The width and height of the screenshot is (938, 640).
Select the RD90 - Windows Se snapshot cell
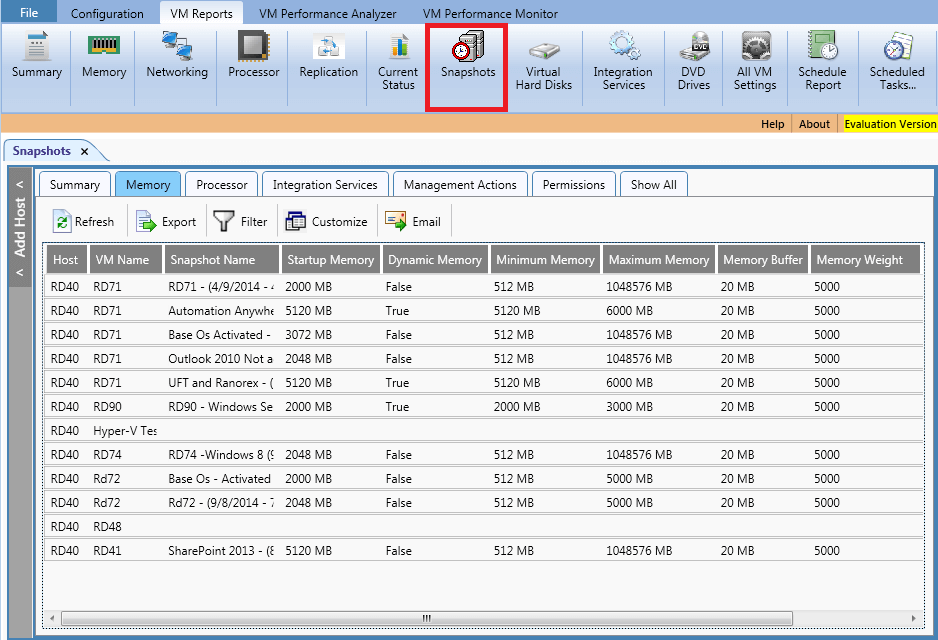(x=220, y=406)
